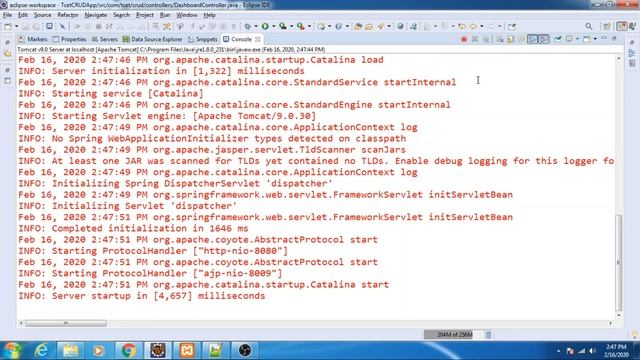The height and width of the screenshot is (360, 640).
Task: Click Back navigation arrow in toolbar
Action: (473, 27)
